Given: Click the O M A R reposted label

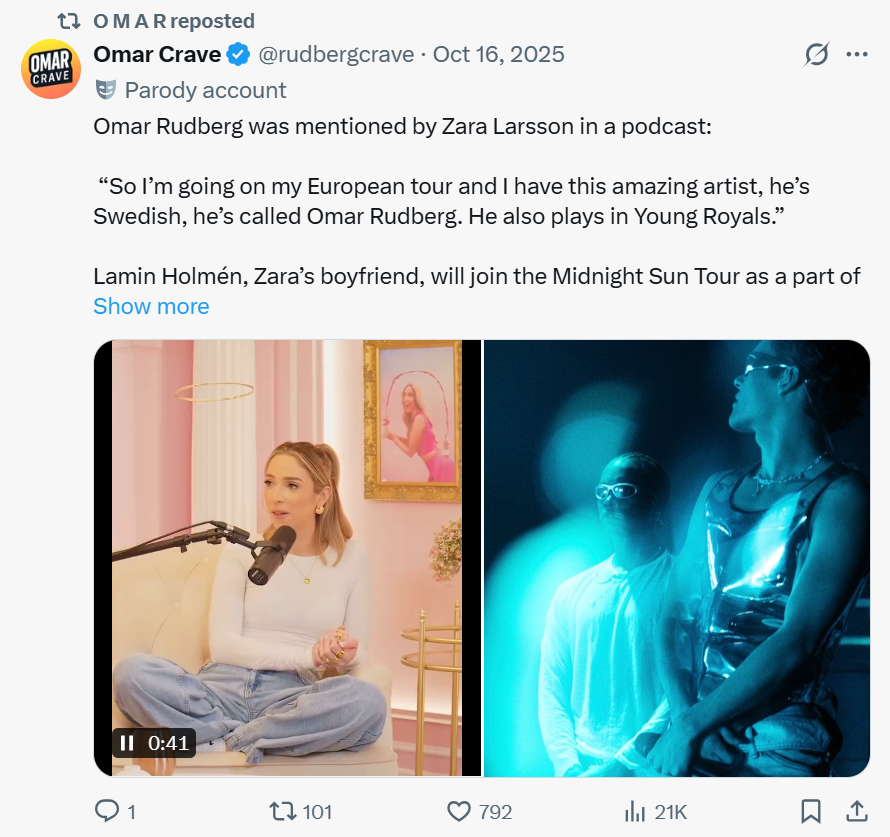Looking at the screenshot, I should (x=173, y=20).
